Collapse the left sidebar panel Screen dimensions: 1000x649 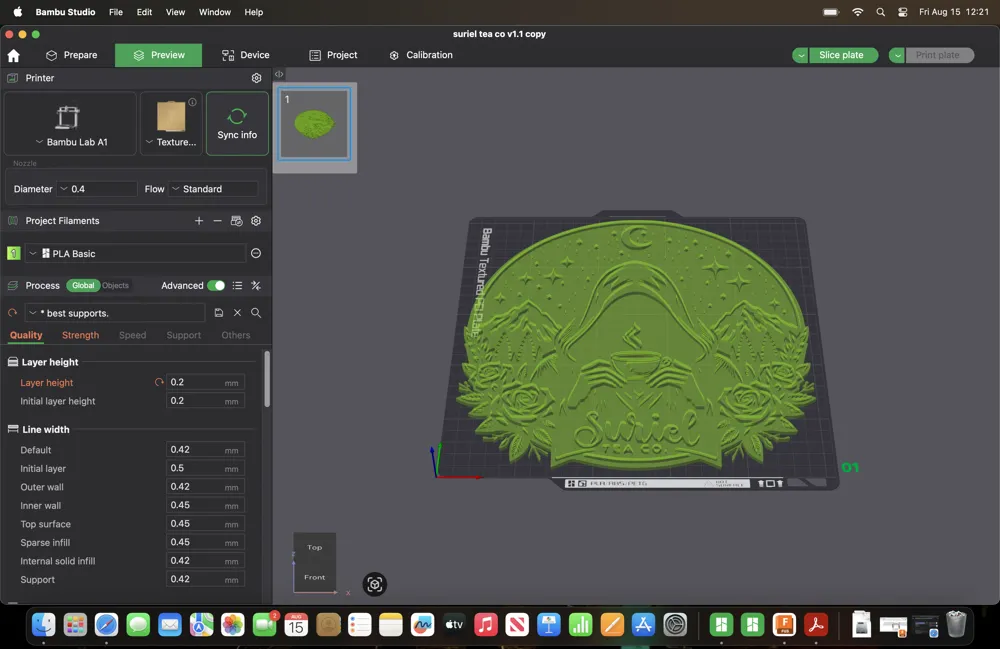[279, 74]
